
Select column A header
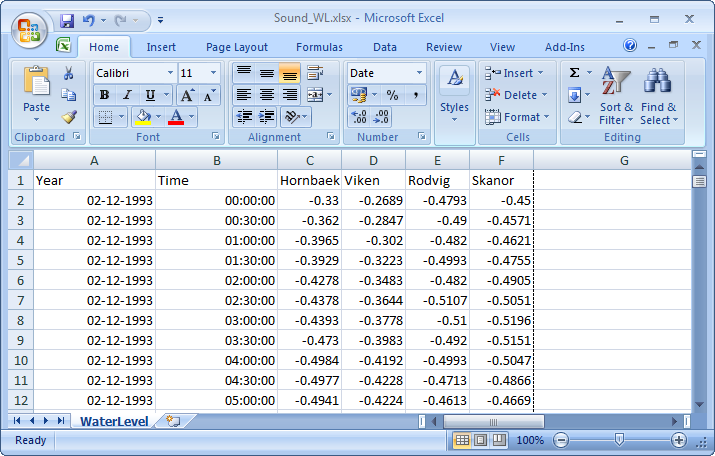[x=94, y=161]
